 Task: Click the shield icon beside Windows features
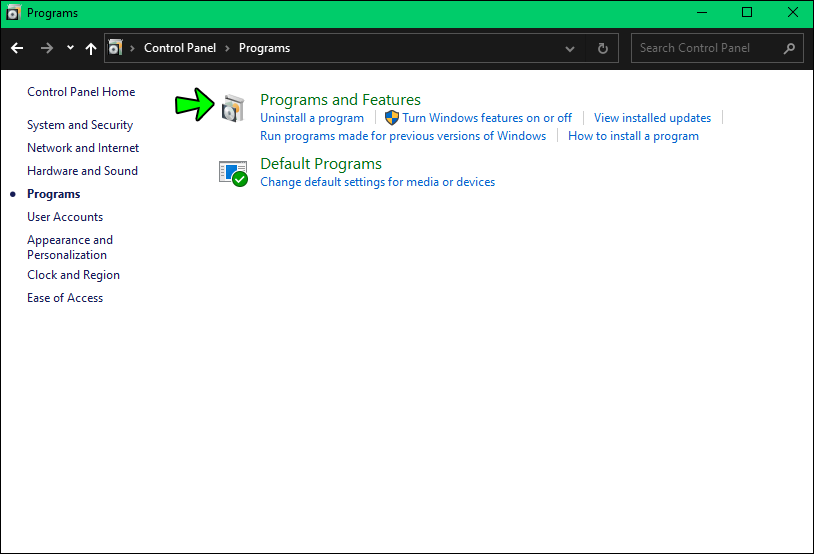click(392, 118)
